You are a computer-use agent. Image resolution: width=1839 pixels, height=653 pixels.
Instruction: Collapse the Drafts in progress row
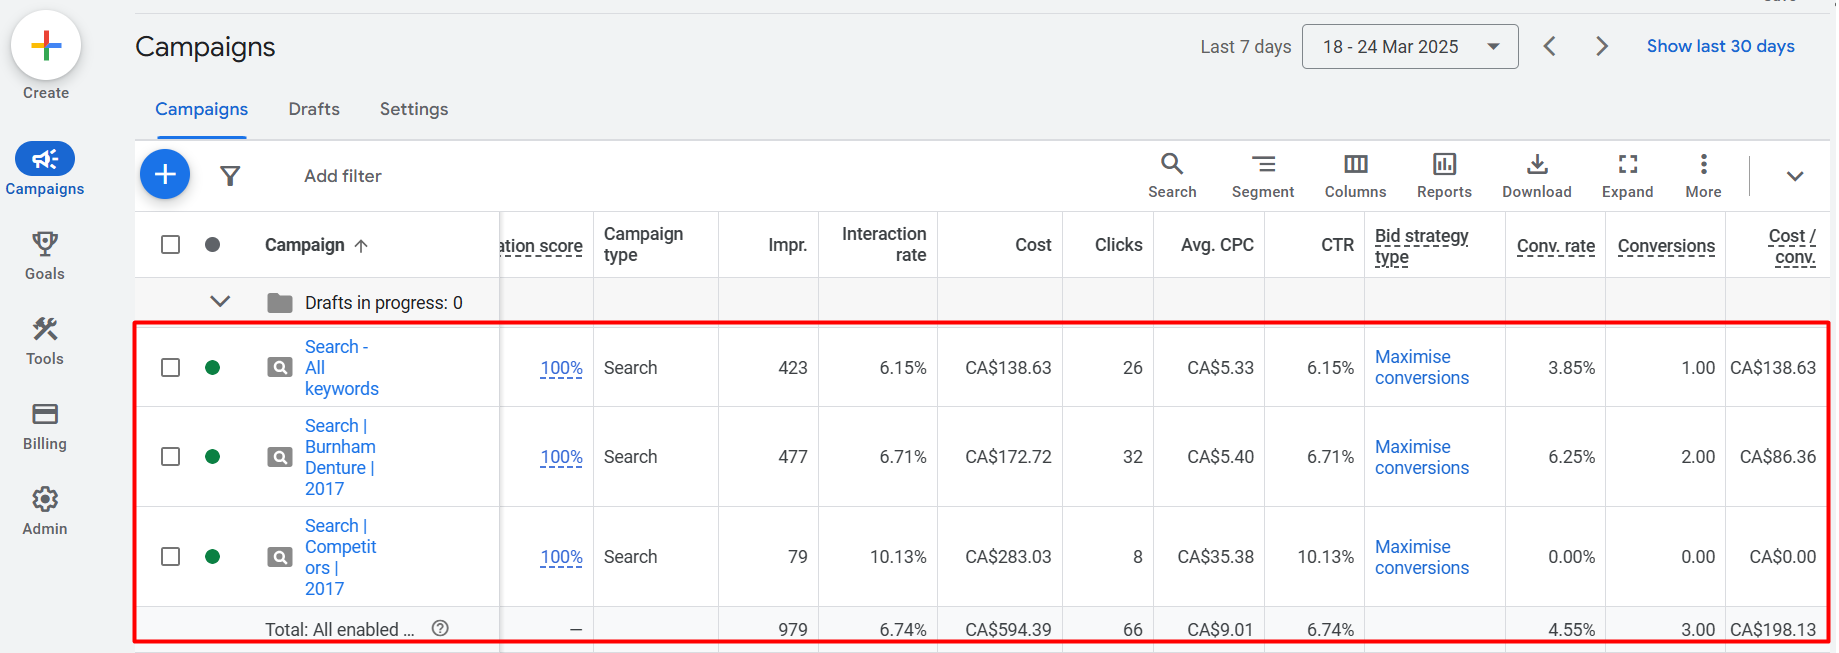click(220, 302)
